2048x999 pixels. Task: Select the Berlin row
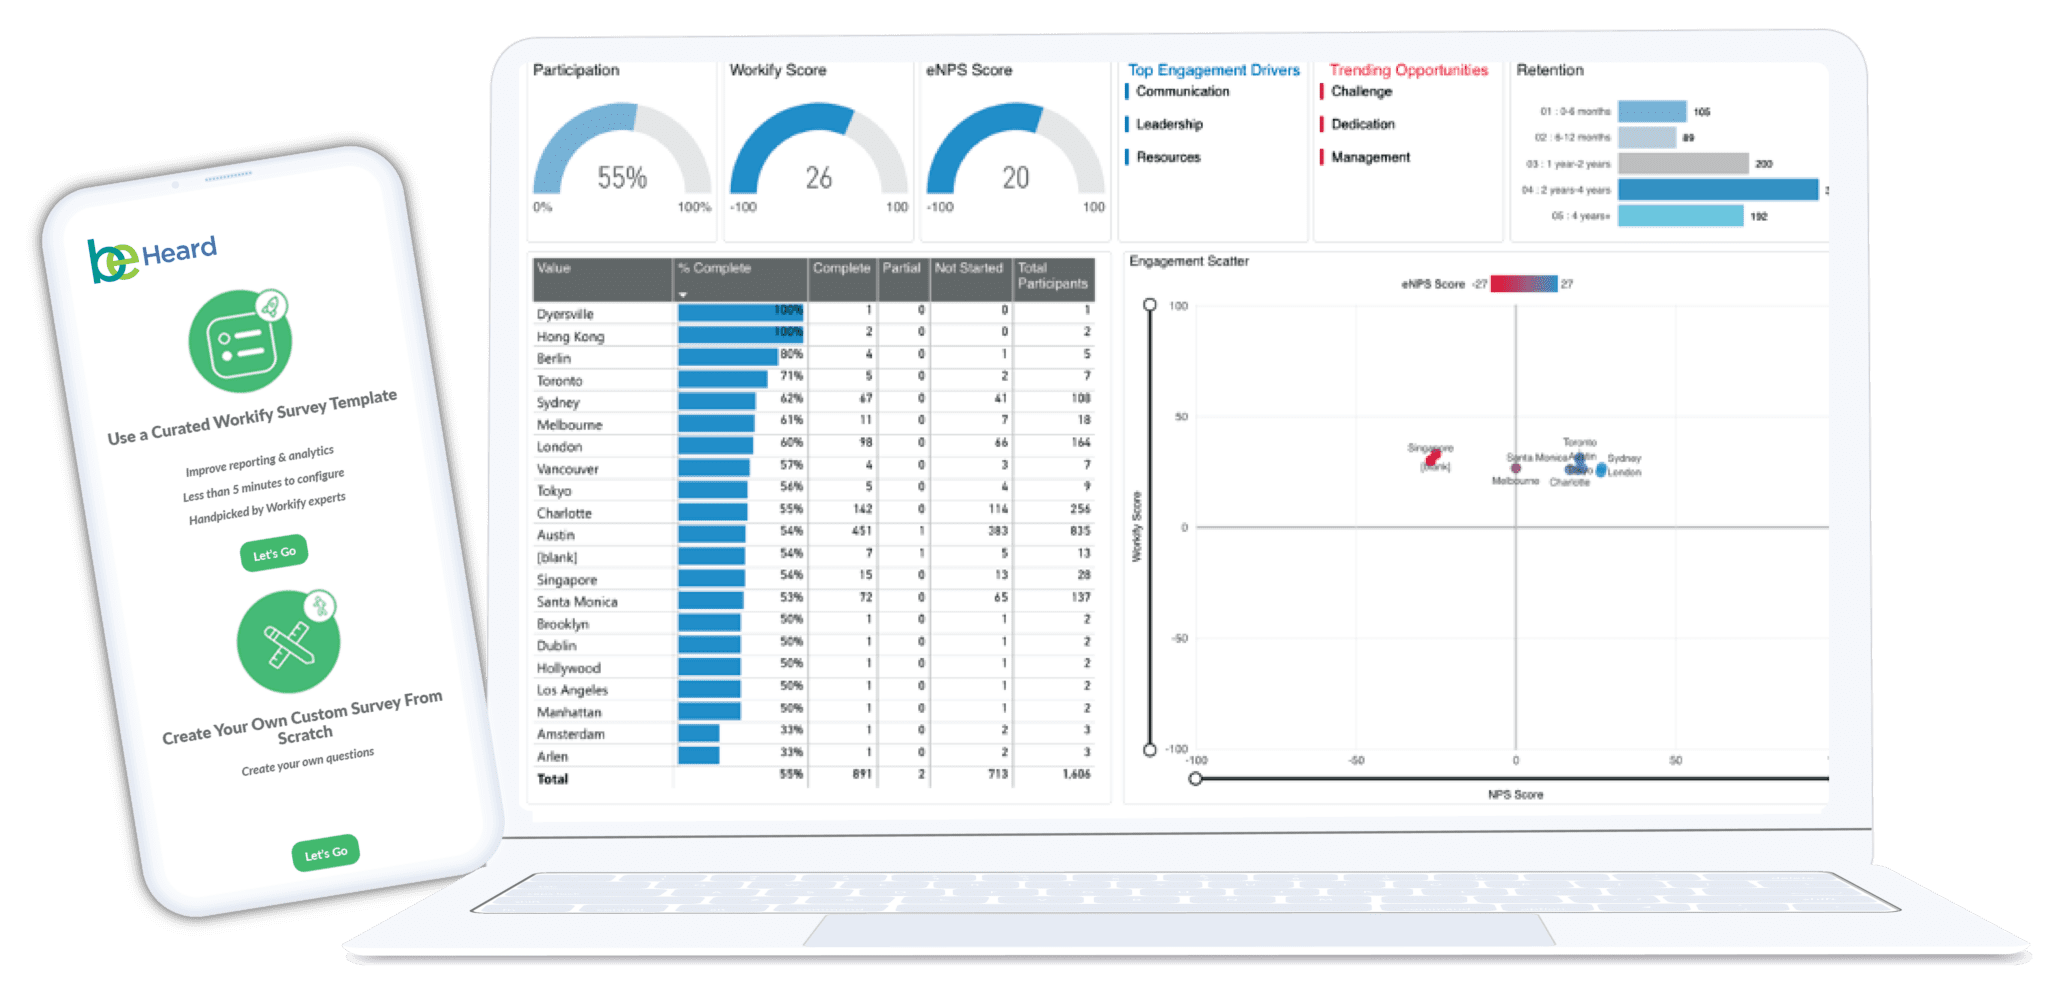814,357
